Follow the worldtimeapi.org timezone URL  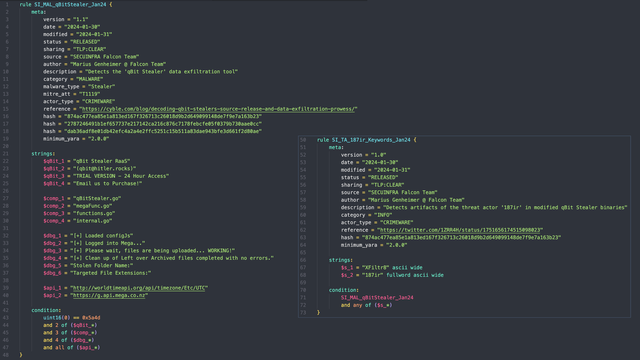[x=139, y=288]
